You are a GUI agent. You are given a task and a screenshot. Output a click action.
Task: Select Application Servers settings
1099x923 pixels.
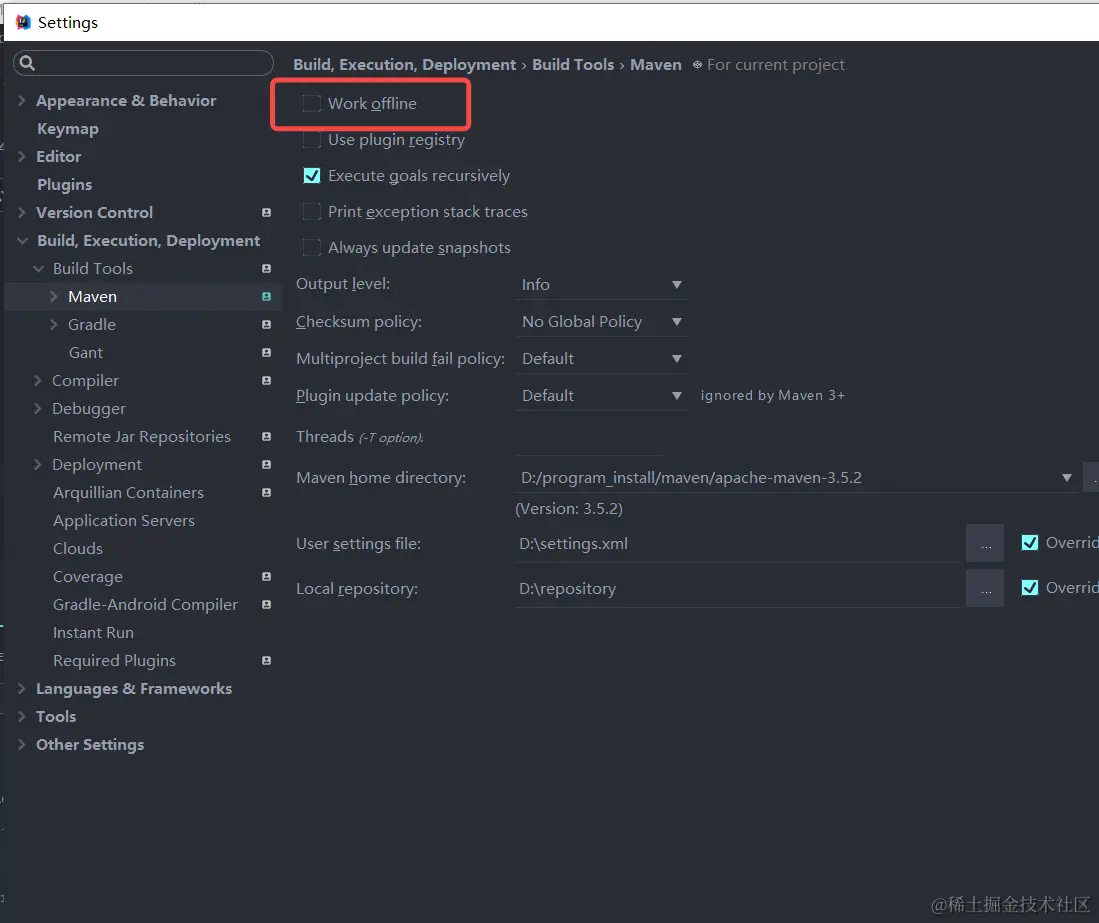pos(124,521)
